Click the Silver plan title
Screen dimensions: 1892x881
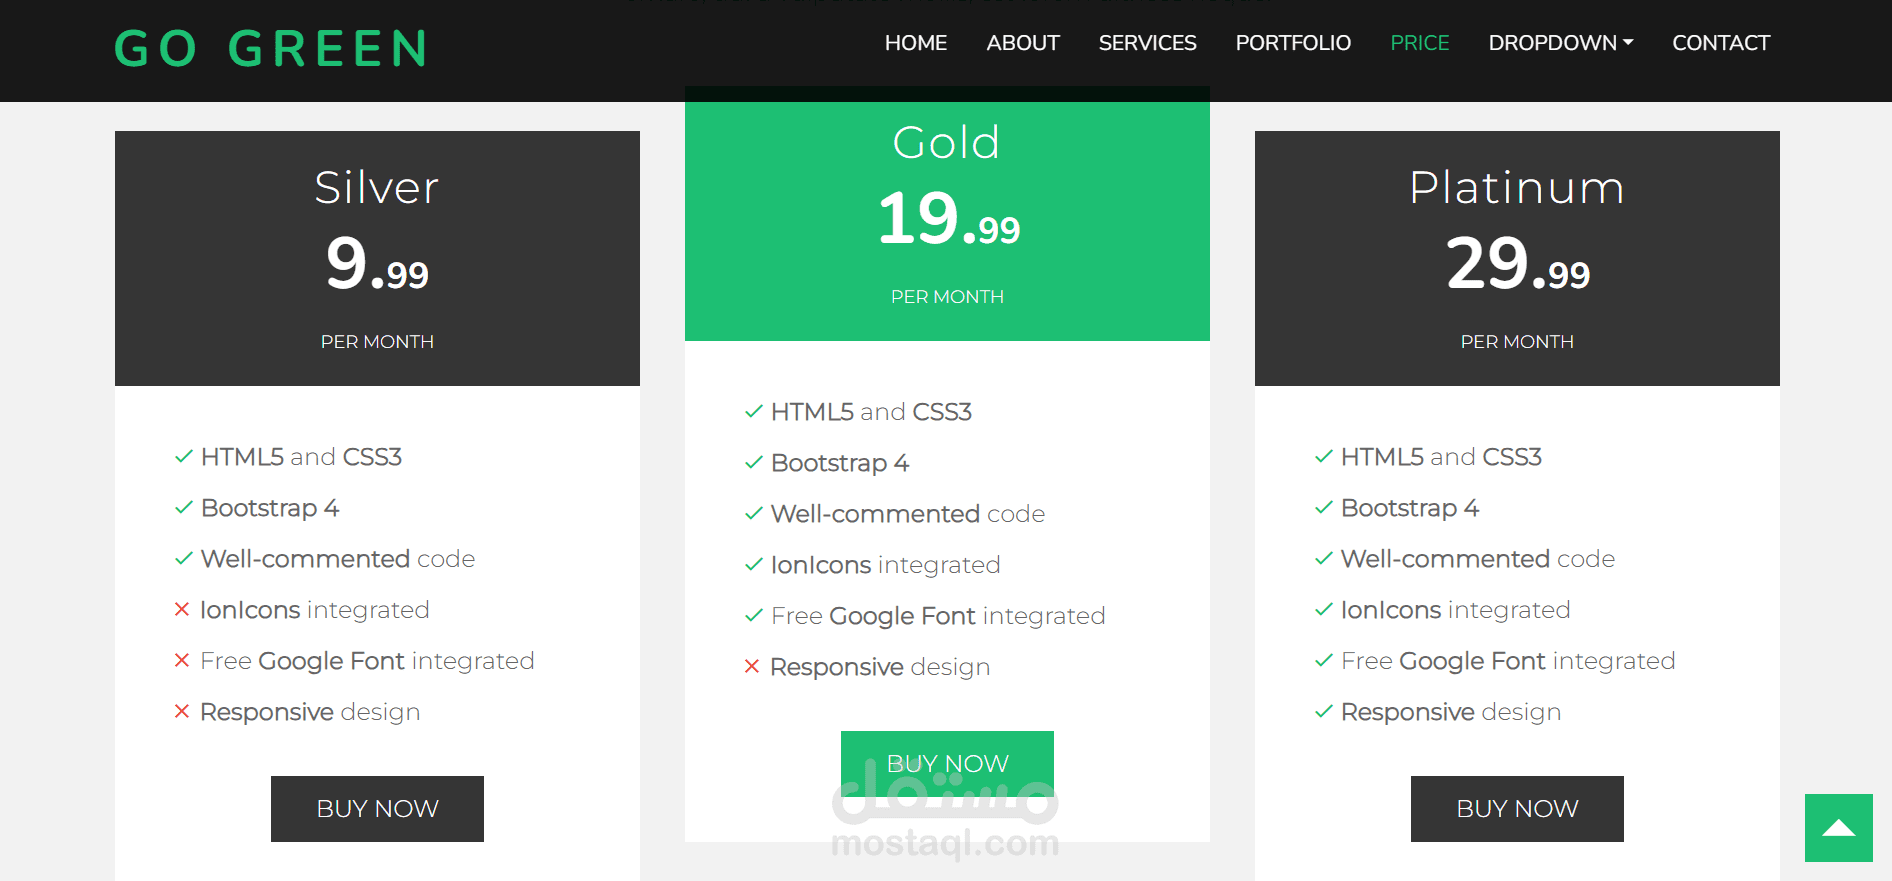pyautogui.click(x=377, y=187)
